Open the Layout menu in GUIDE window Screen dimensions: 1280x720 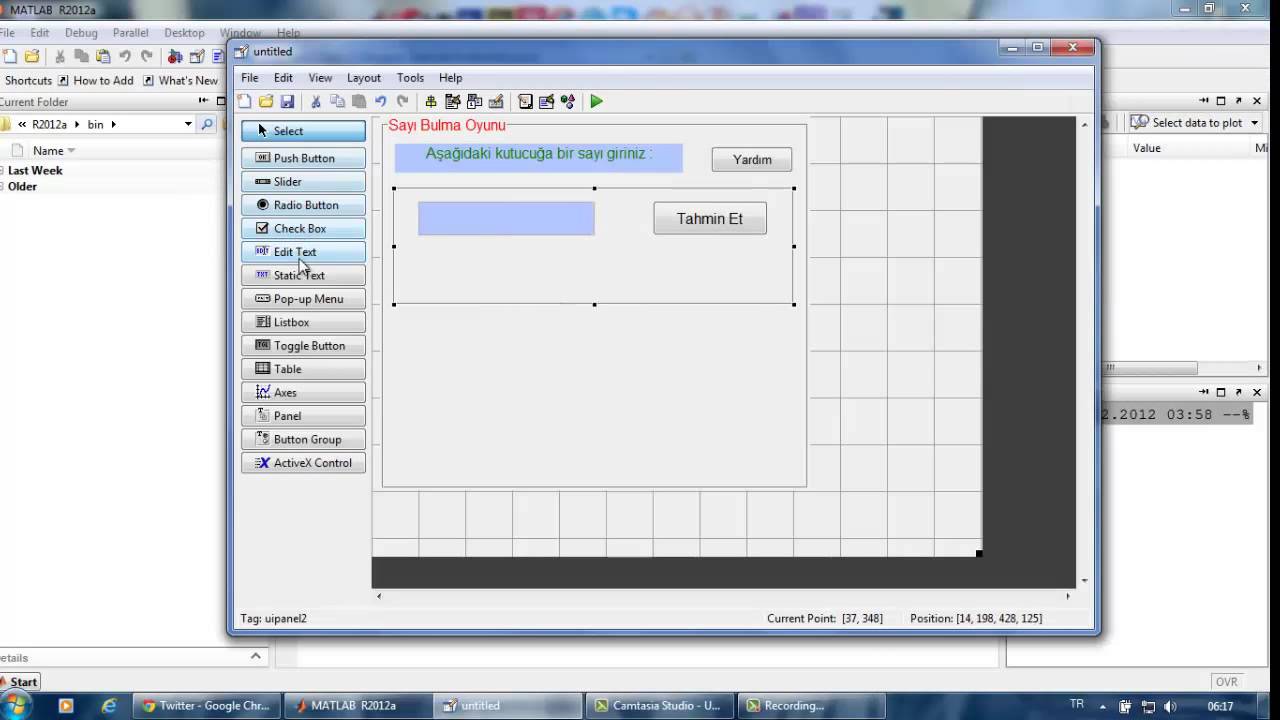tap(364, 78)
